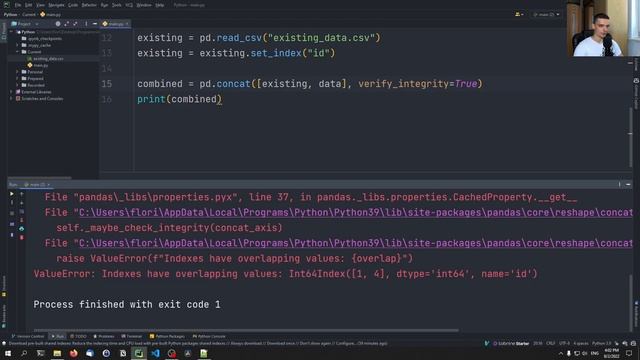This screenshot has height=360, width=640.
Task: Expand Scratches and Consoles node
Action: tap(12, 98)
